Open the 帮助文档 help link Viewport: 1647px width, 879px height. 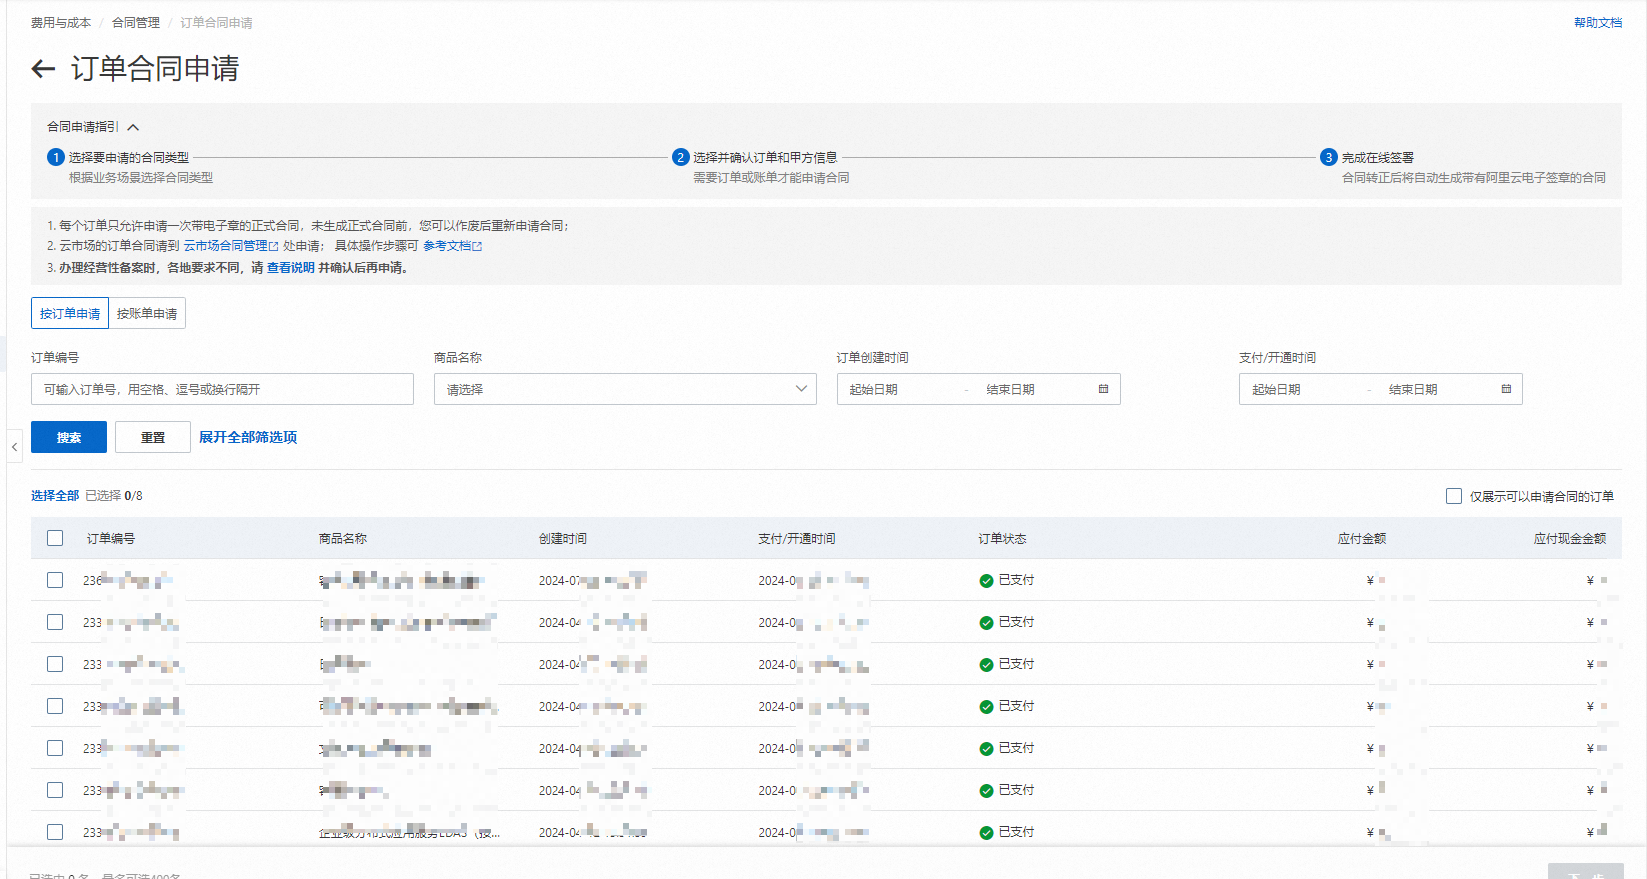click(x=1598, y=22)
